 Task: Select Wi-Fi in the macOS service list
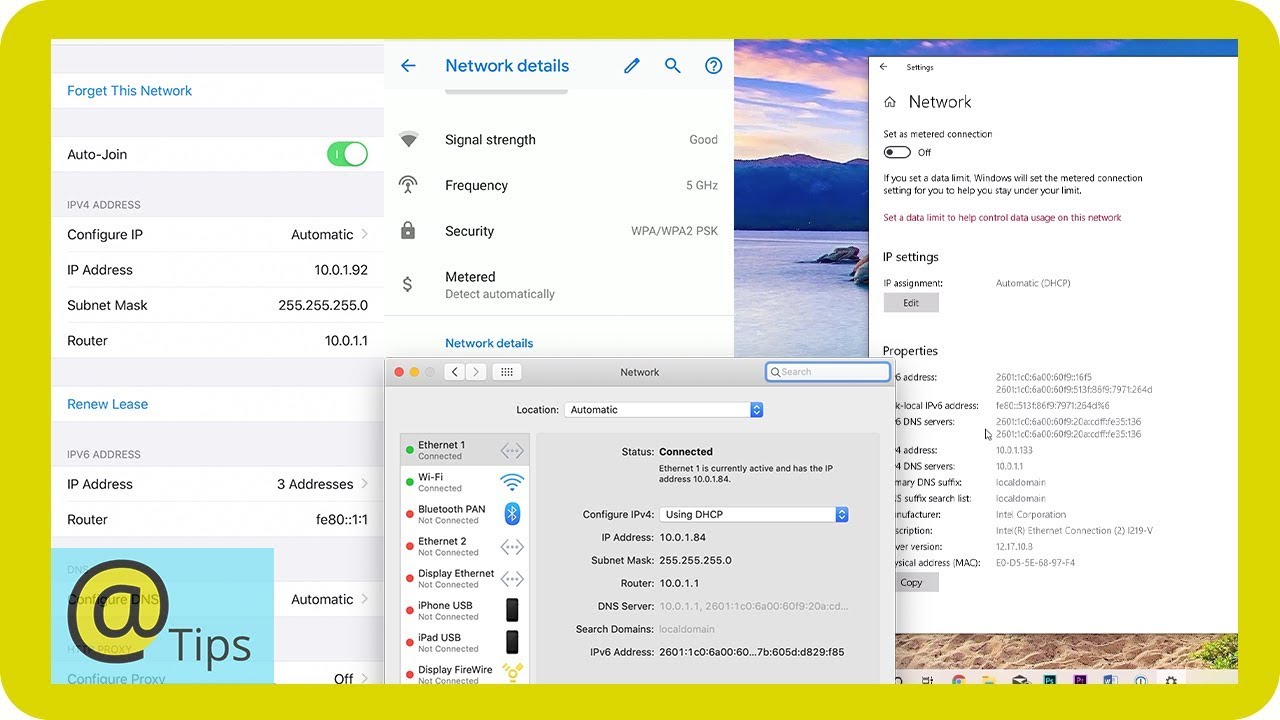point(465,482)
